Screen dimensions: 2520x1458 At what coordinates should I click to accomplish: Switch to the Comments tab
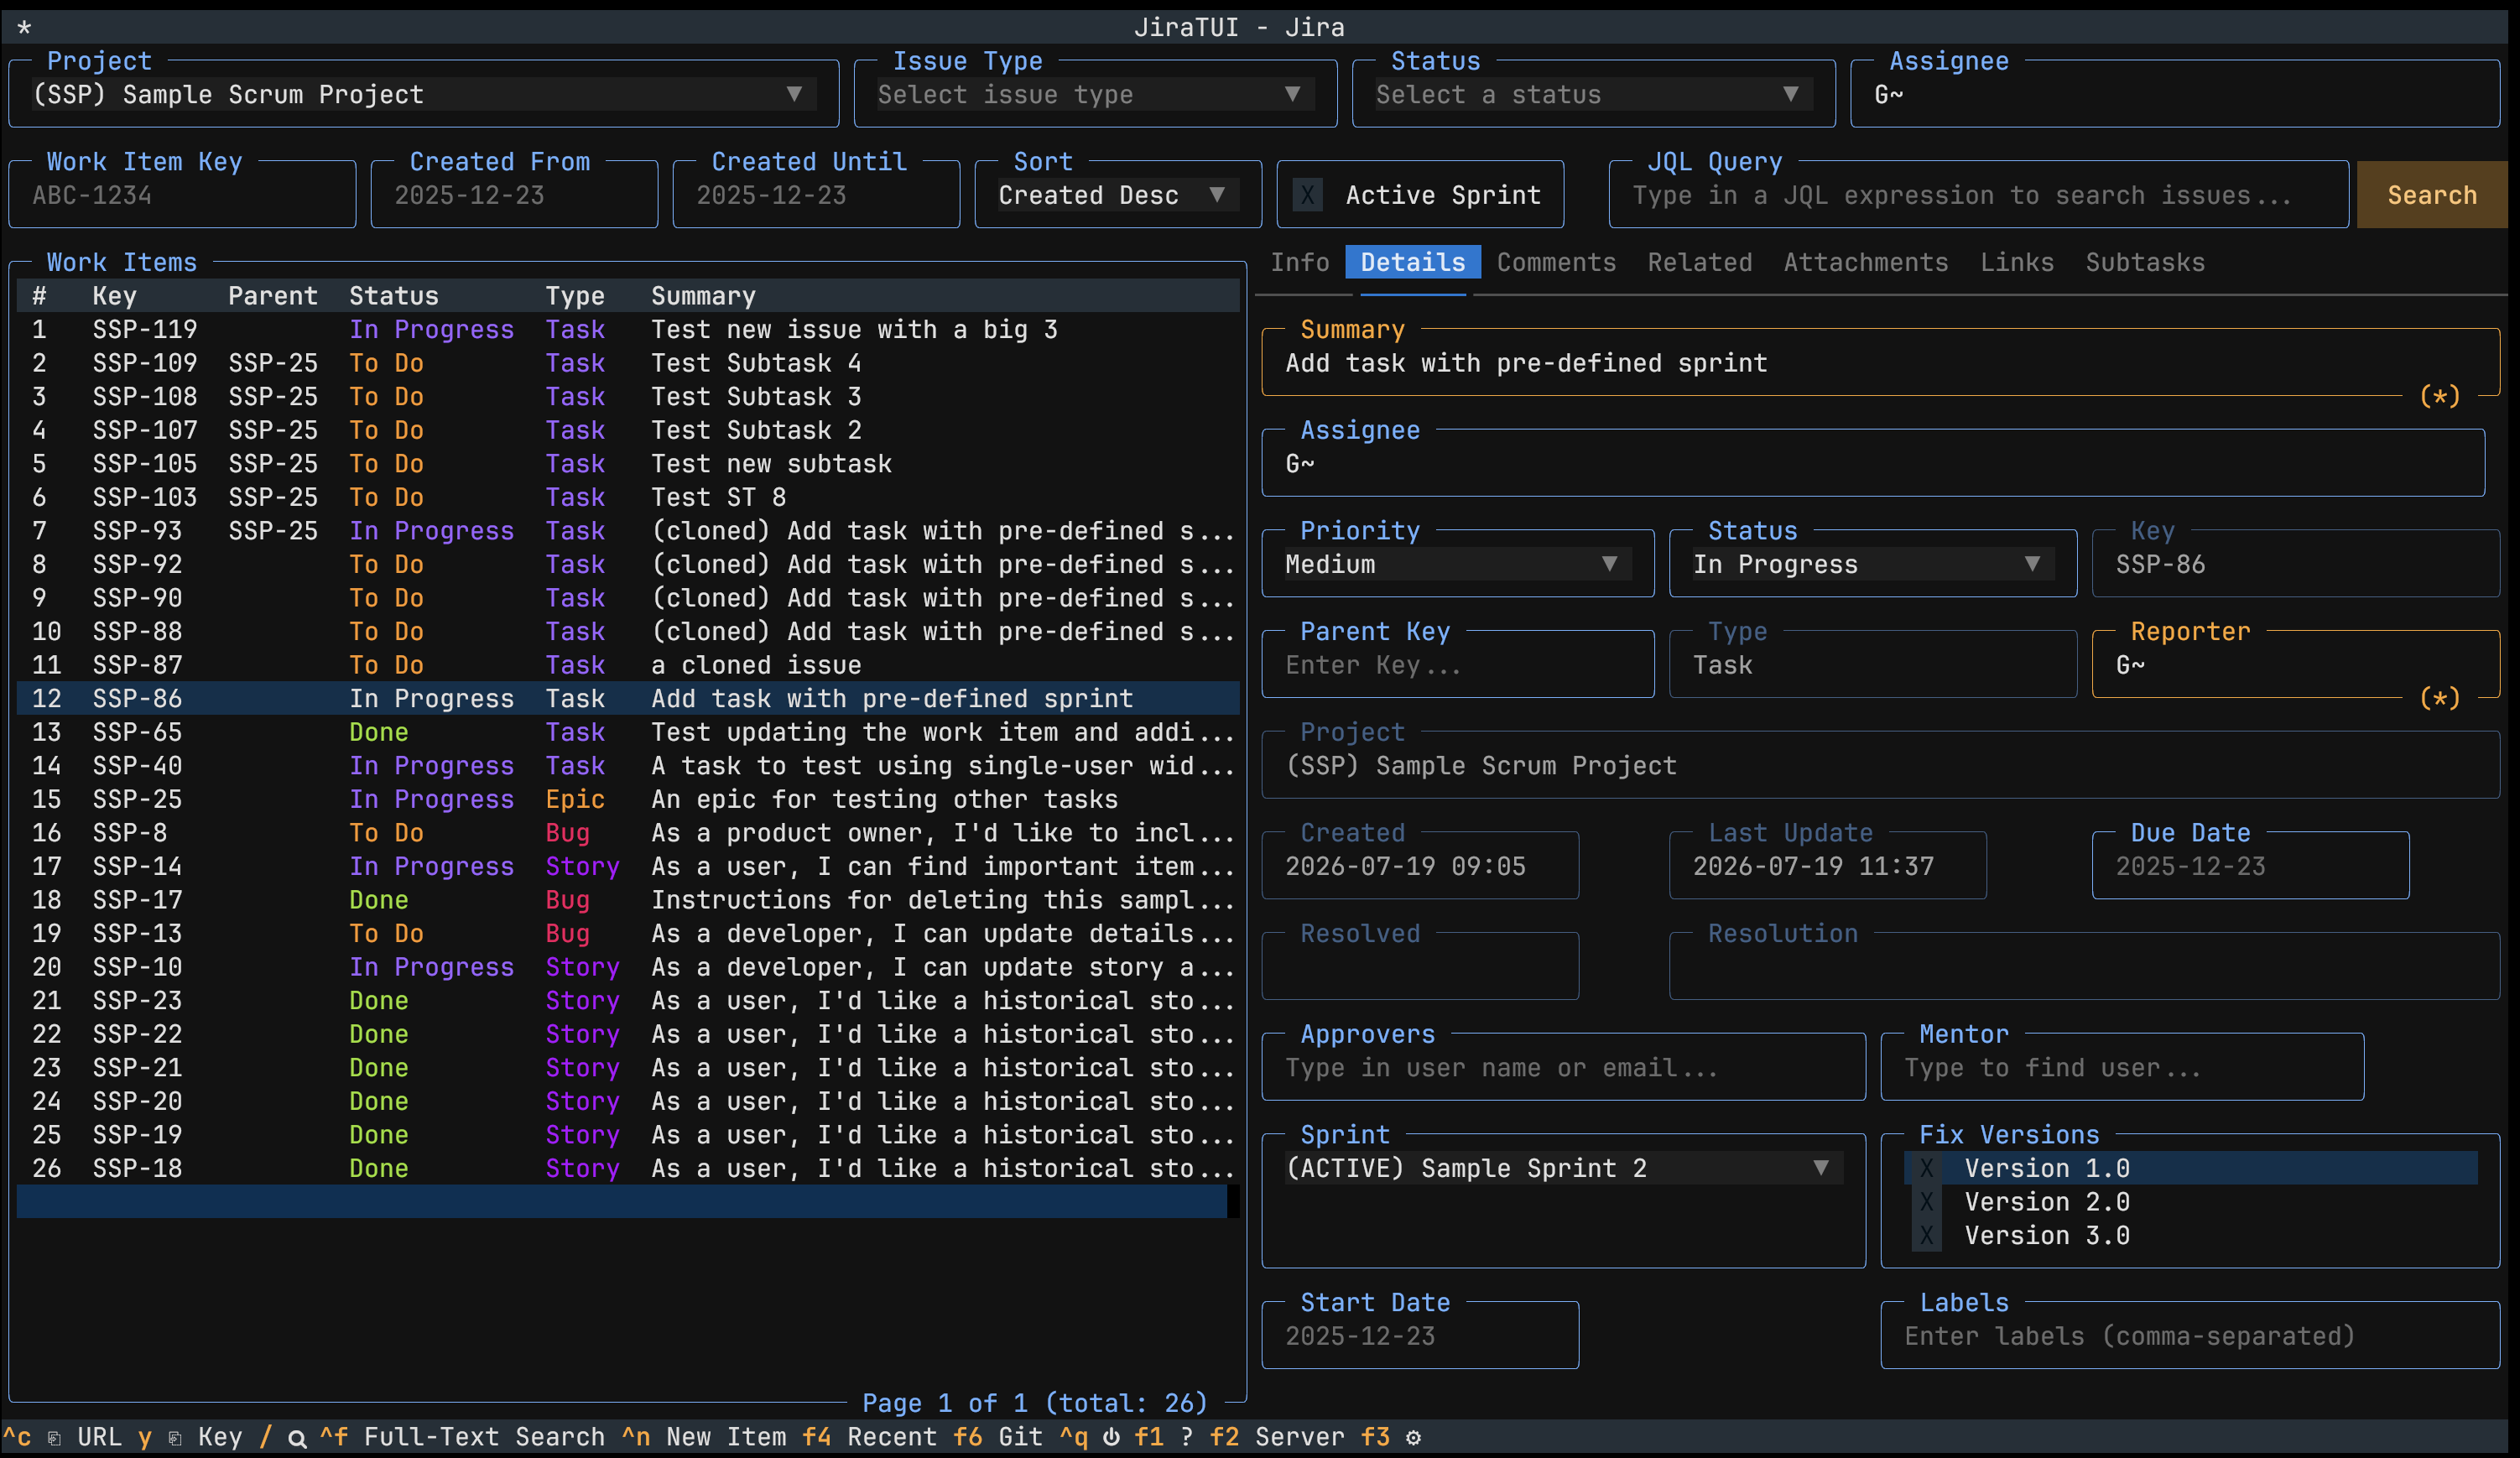click(x=1556, y=262)
